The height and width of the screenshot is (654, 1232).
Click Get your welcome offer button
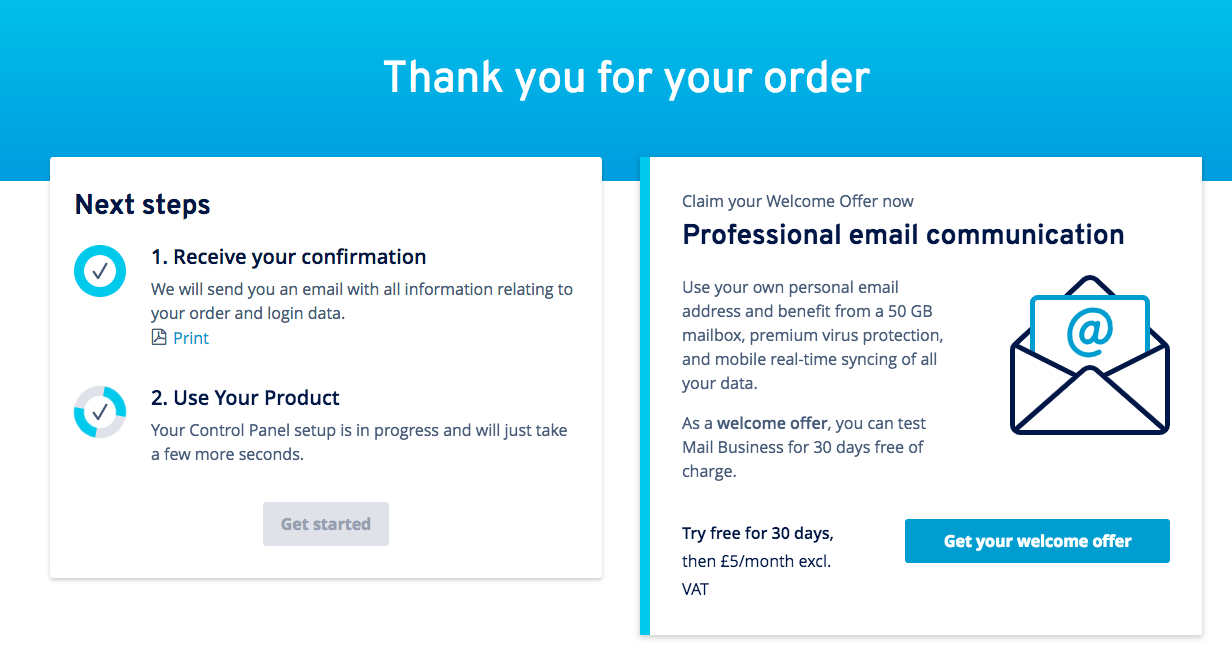click(1037, 541)
